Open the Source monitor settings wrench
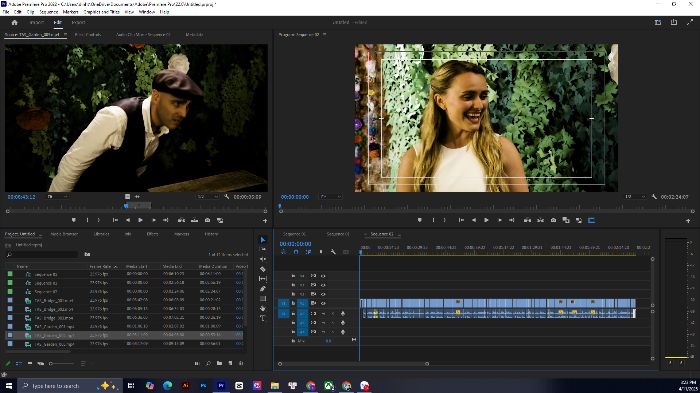The width and height of the screenshot is (700, 393). (227, 196)
